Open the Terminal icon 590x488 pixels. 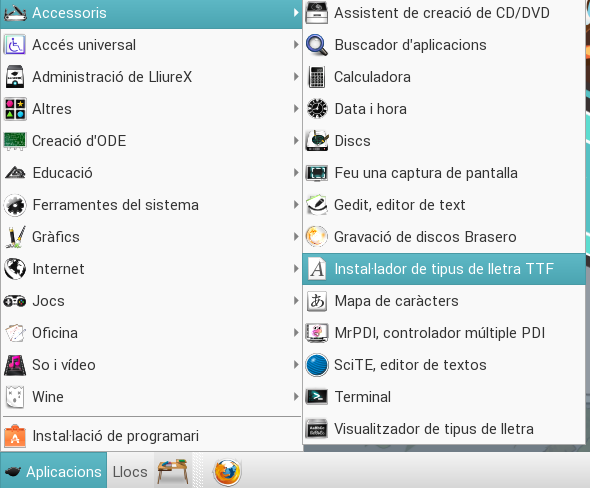click(x=316, y=397)
